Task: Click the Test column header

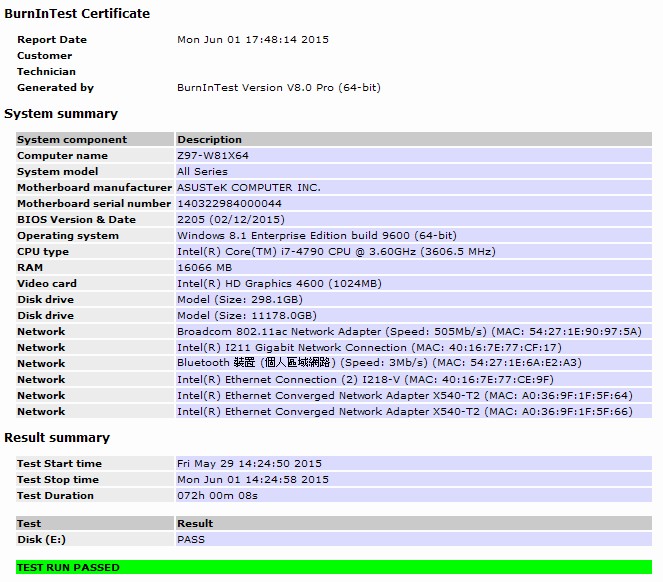Action: [95, 524]
